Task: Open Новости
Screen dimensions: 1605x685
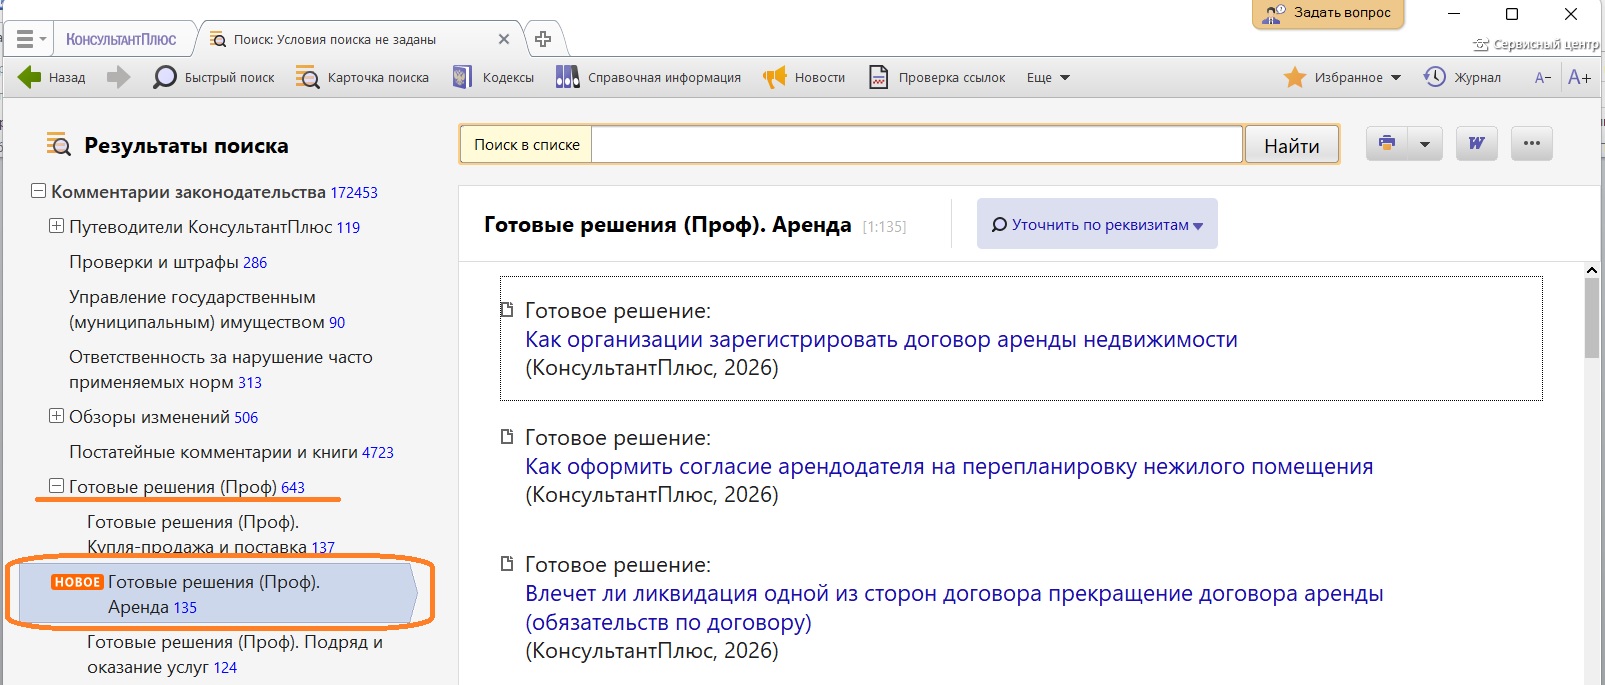Action: 804,77
